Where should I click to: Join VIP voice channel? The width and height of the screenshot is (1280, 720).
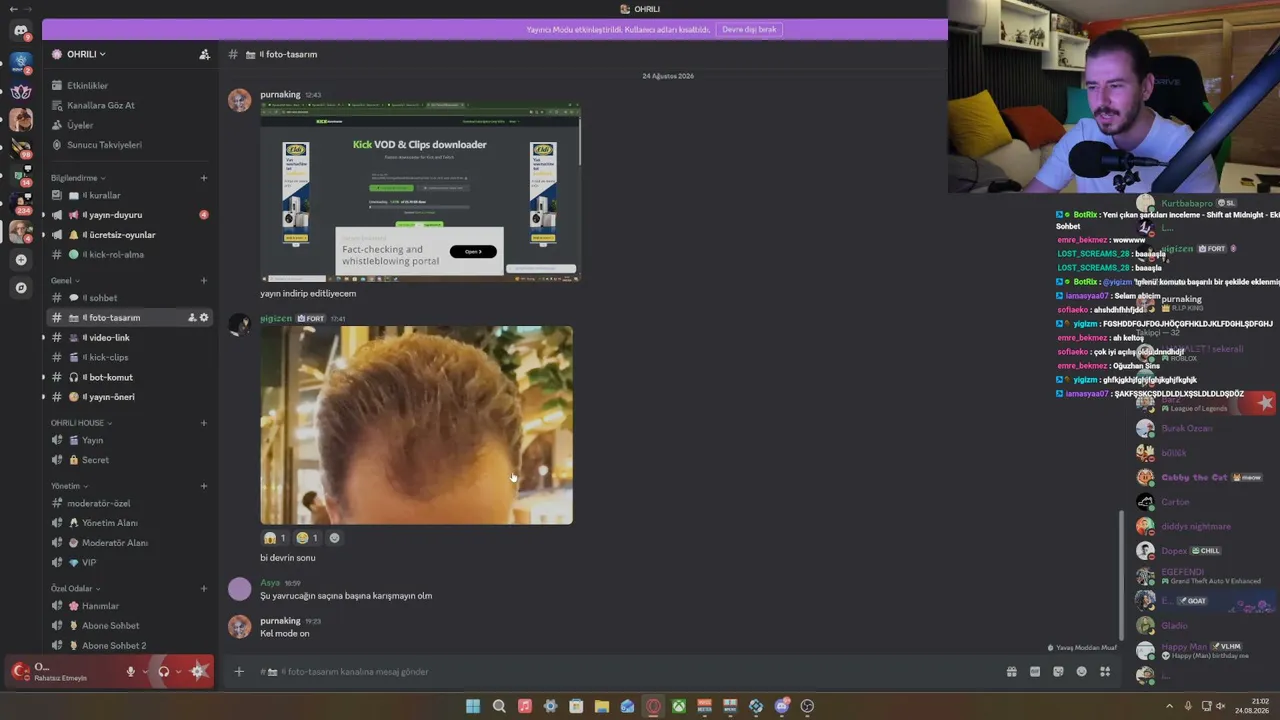(x=129, y=563)
